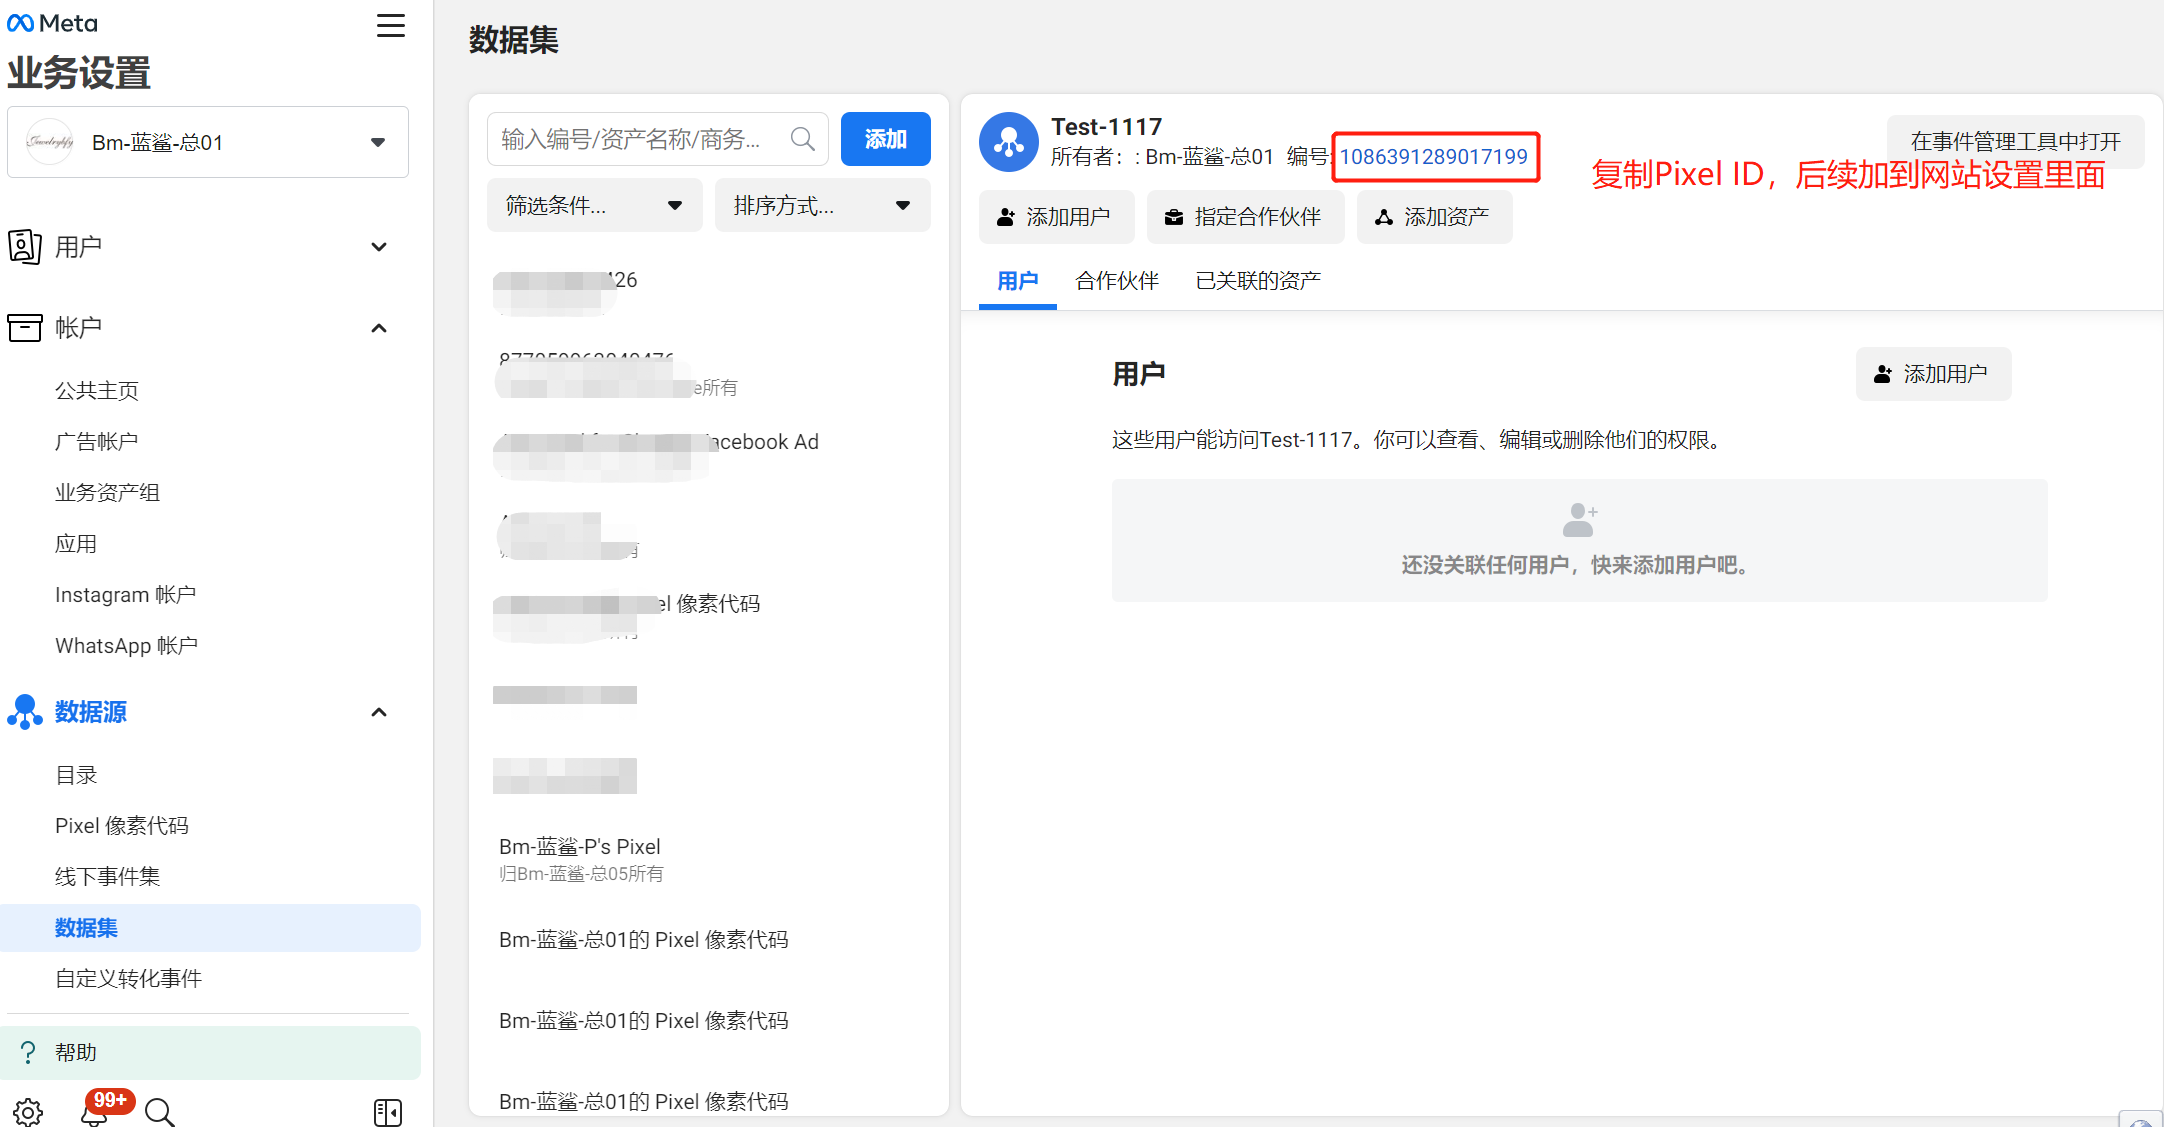Click the empty-state add user icon
2164x1127 pixels.
click(1579, 520)
